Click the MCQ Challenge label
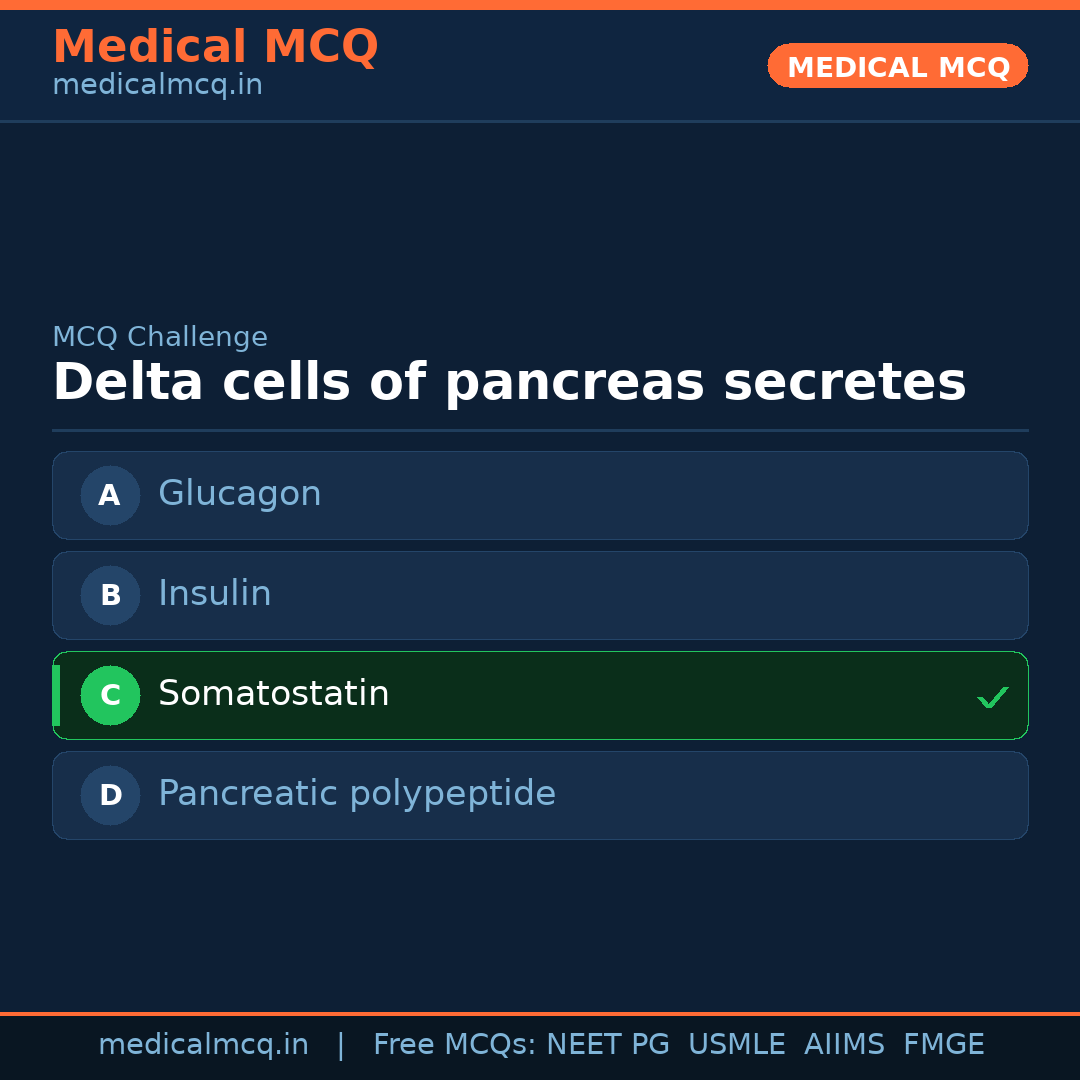Image resolution: width=1080 pixels, height=1080 pixels. click(x=160, y=338)
